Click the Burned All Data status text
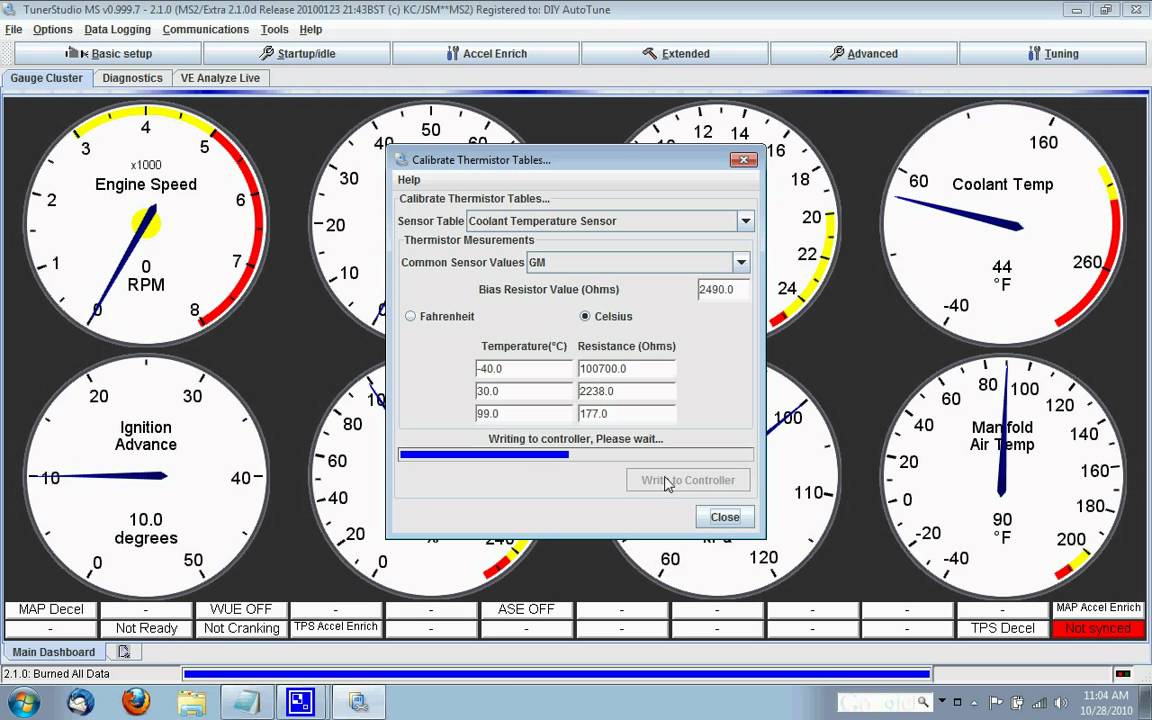The height and width of the screenshot is (720, 1152). 57,674
